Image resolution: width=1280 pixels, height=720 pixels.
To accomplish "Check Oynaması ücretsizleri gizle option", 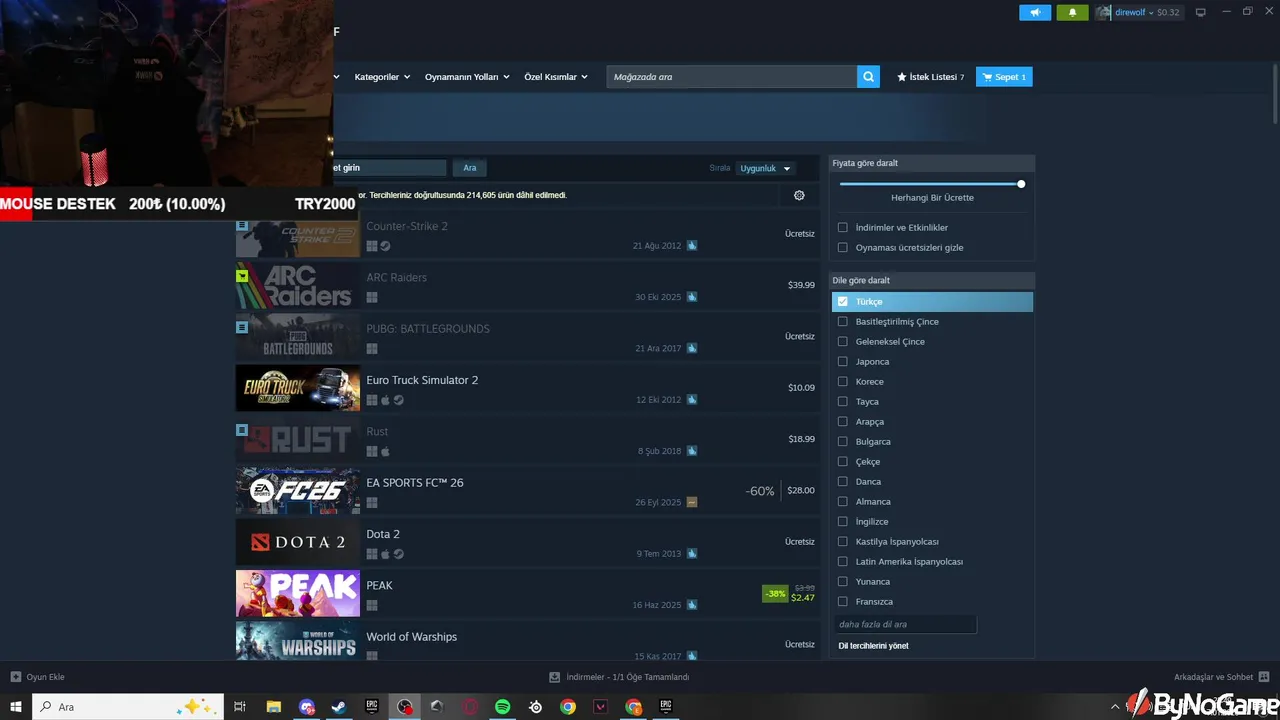I will coord(843,247).
